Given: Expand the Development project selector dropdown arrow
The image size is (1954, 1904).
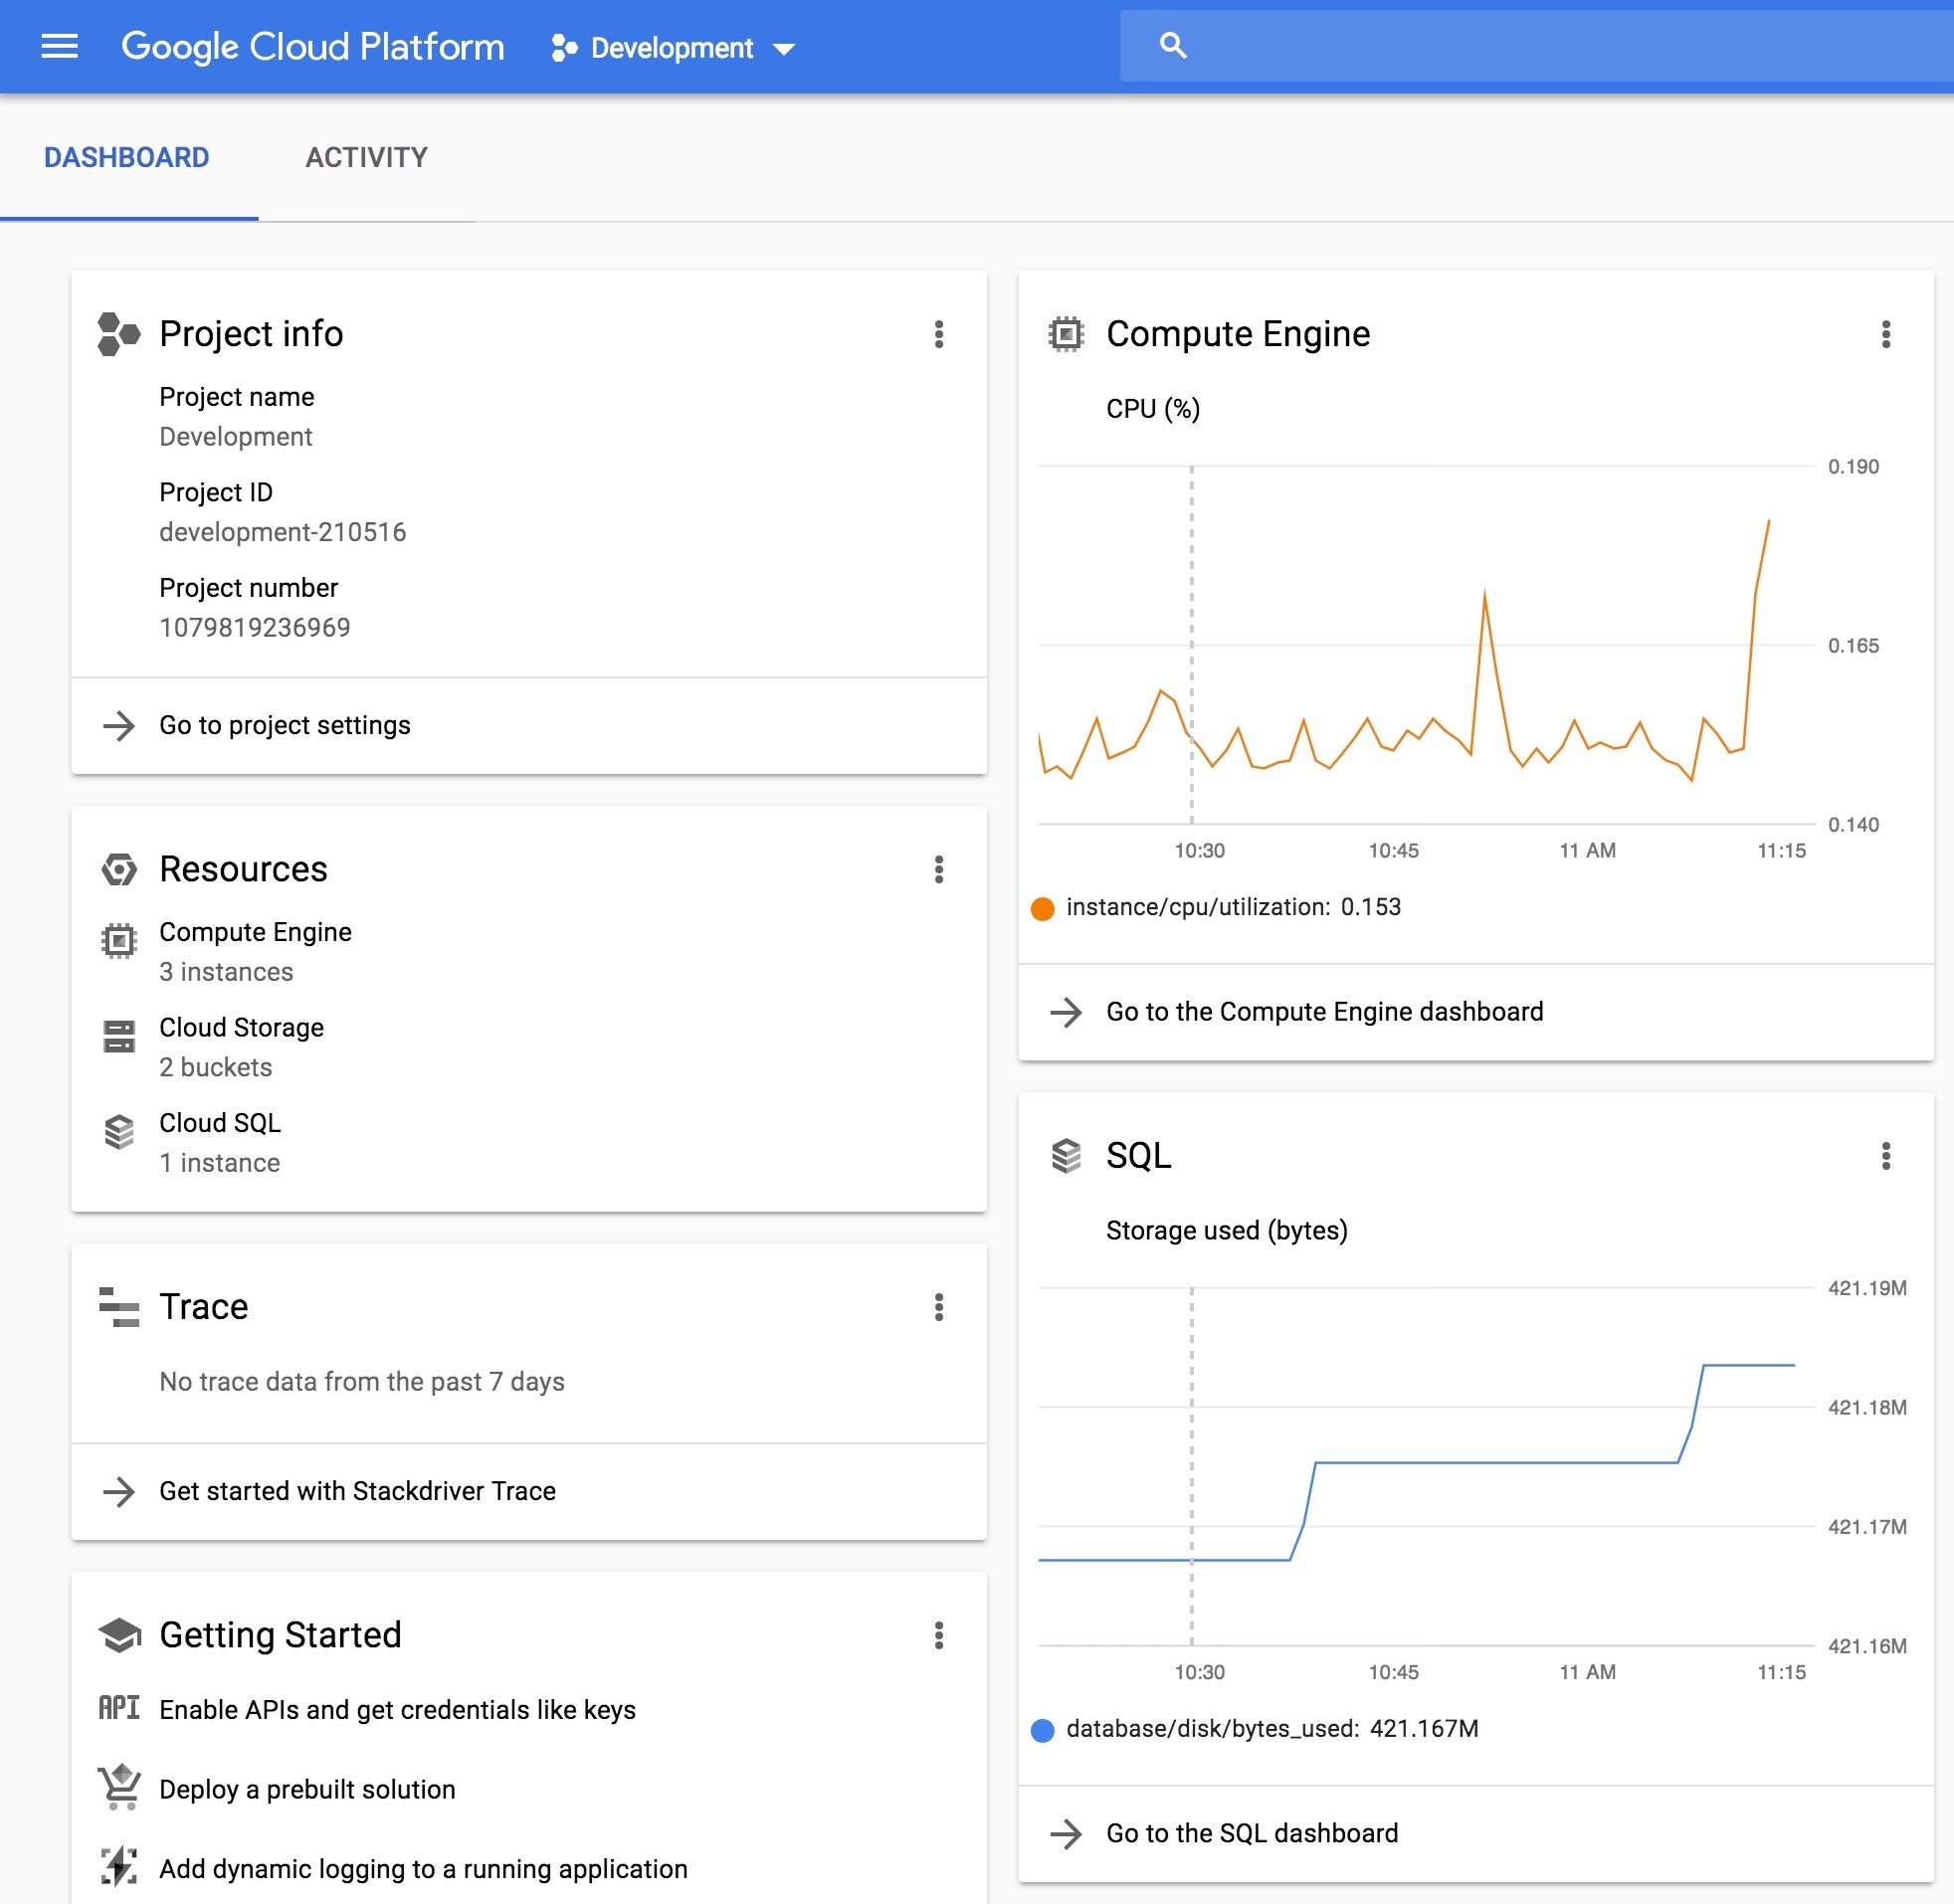Looking at the screenshot, I should coord(784,49).
